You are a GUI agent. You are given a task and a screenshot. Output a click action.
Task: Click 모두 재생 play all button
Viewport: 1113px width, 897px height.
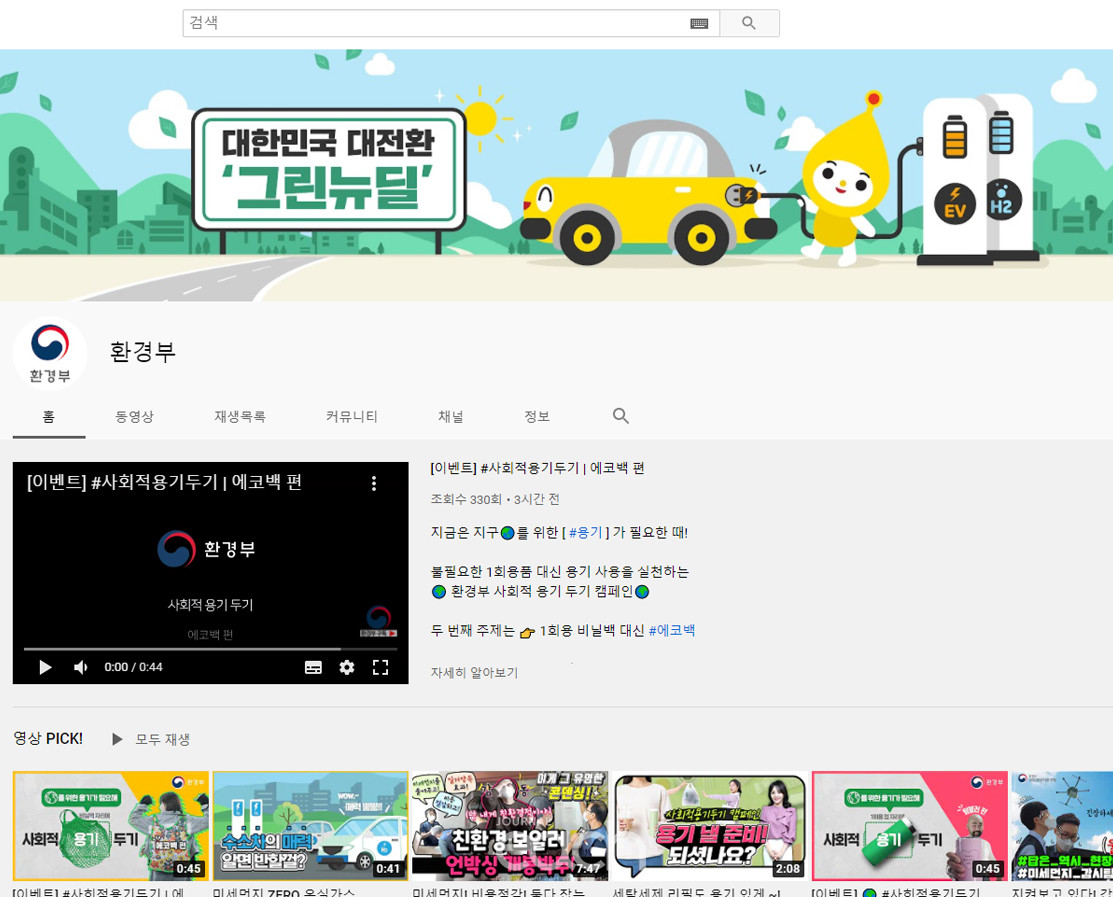pos(151,739)
